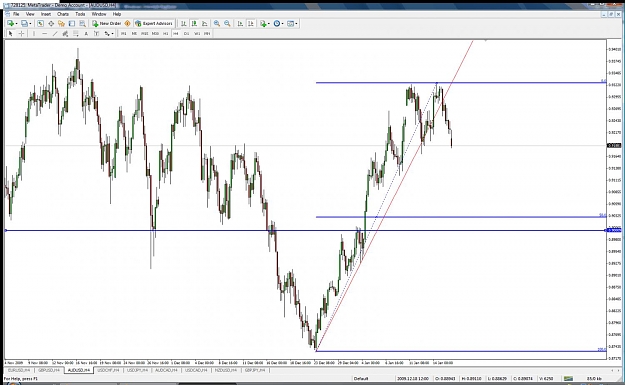The height and width of the screenshot is (385, 625).
Task: Toggle Chart Shift
Action: [251, 24]
